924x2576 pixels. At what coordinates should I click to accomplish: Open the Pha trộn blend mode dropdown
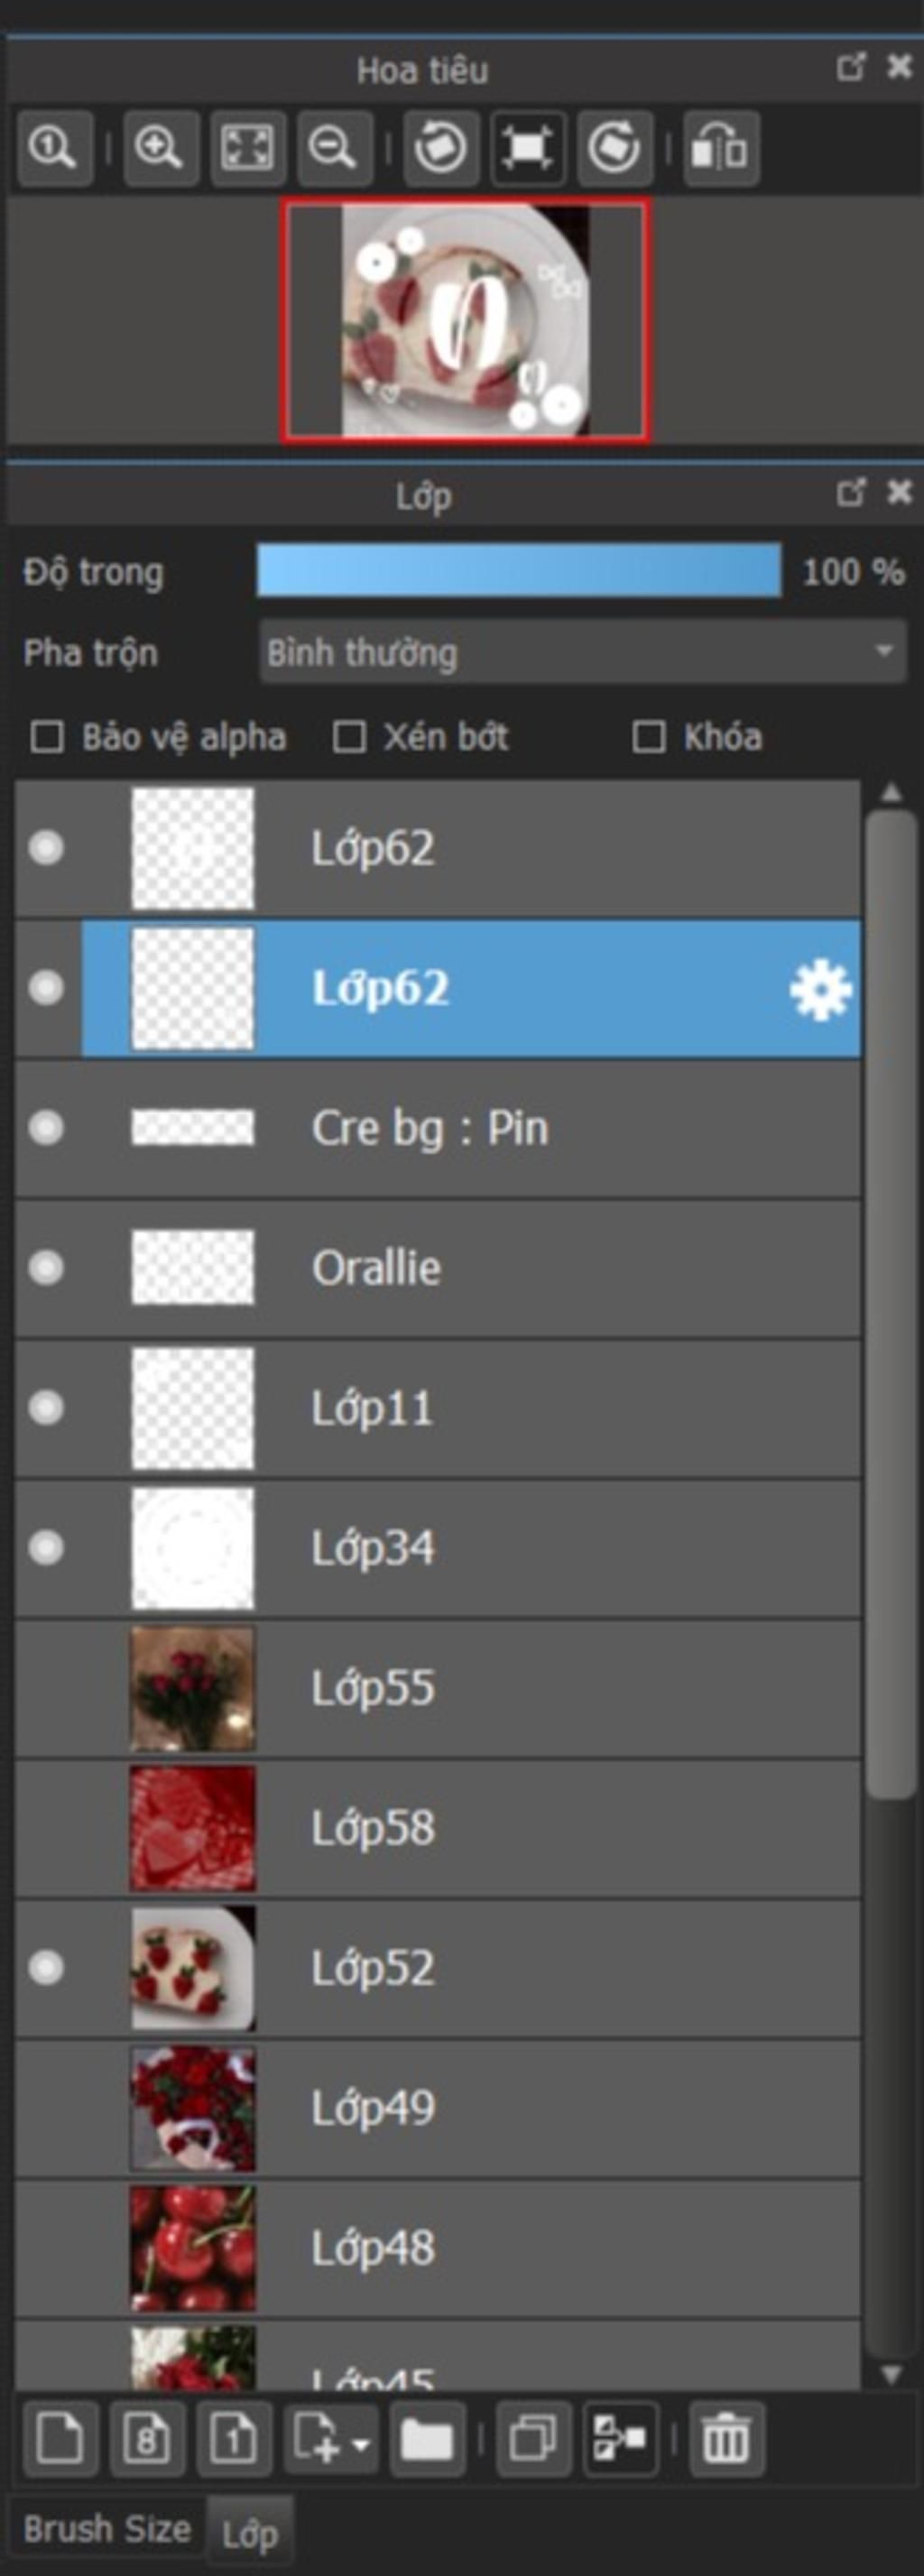(582, 652)
